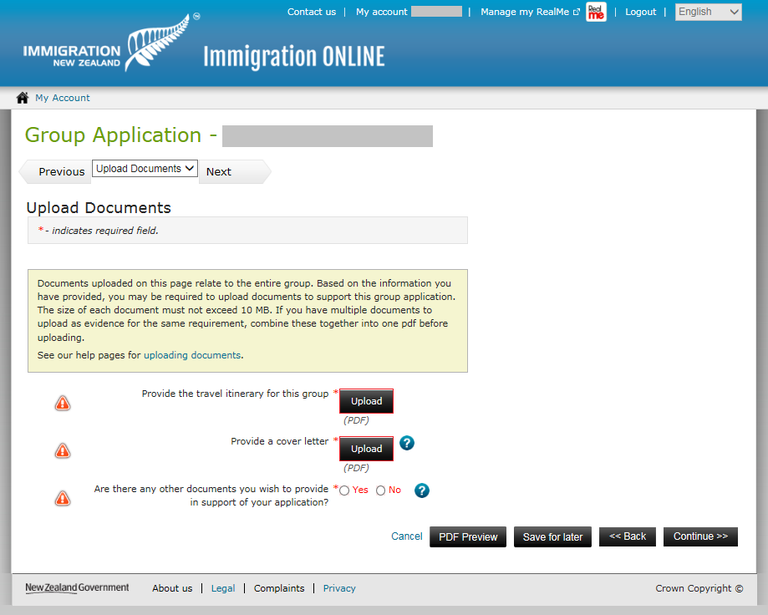Click warning icon next to travel itinerary
The width and height of the screenshot is (768, 615).
(63, 403)
